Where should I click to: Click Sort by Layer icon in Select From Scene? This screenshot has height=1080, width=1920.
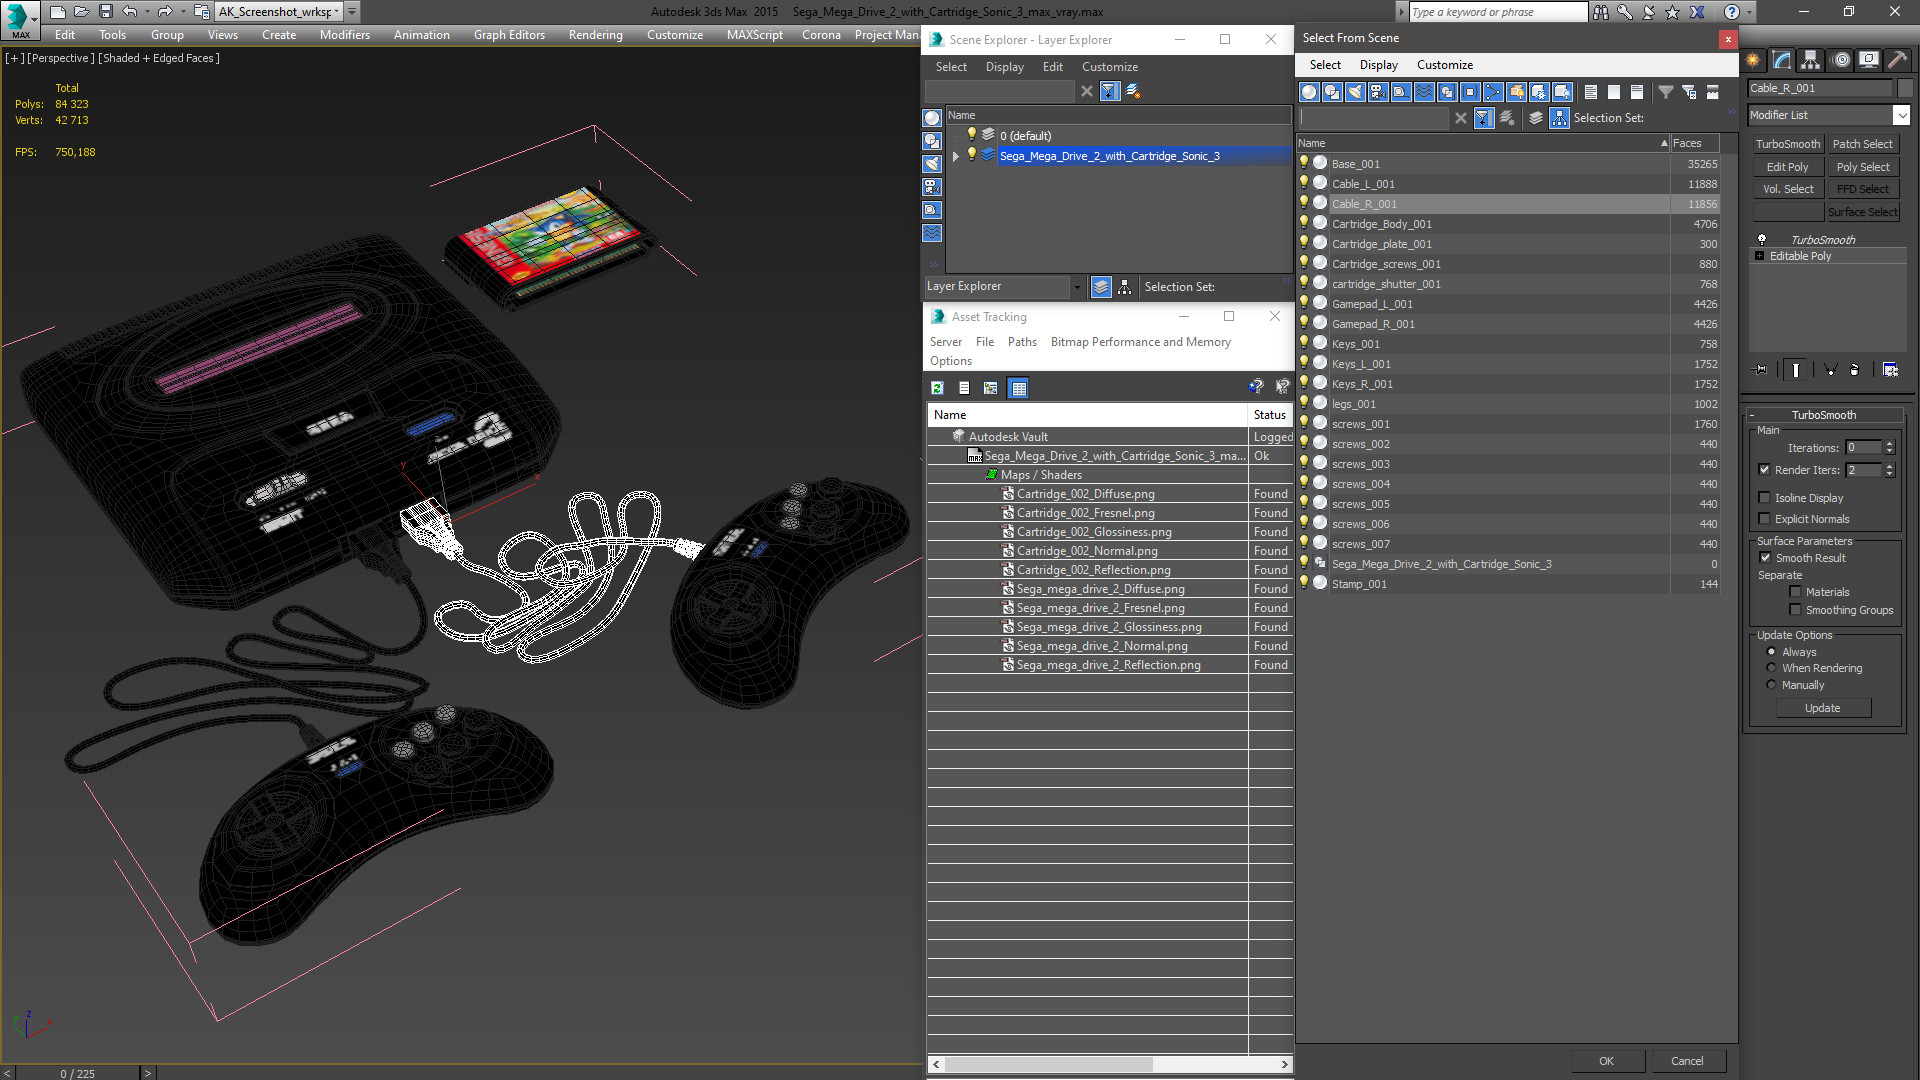1536,118
